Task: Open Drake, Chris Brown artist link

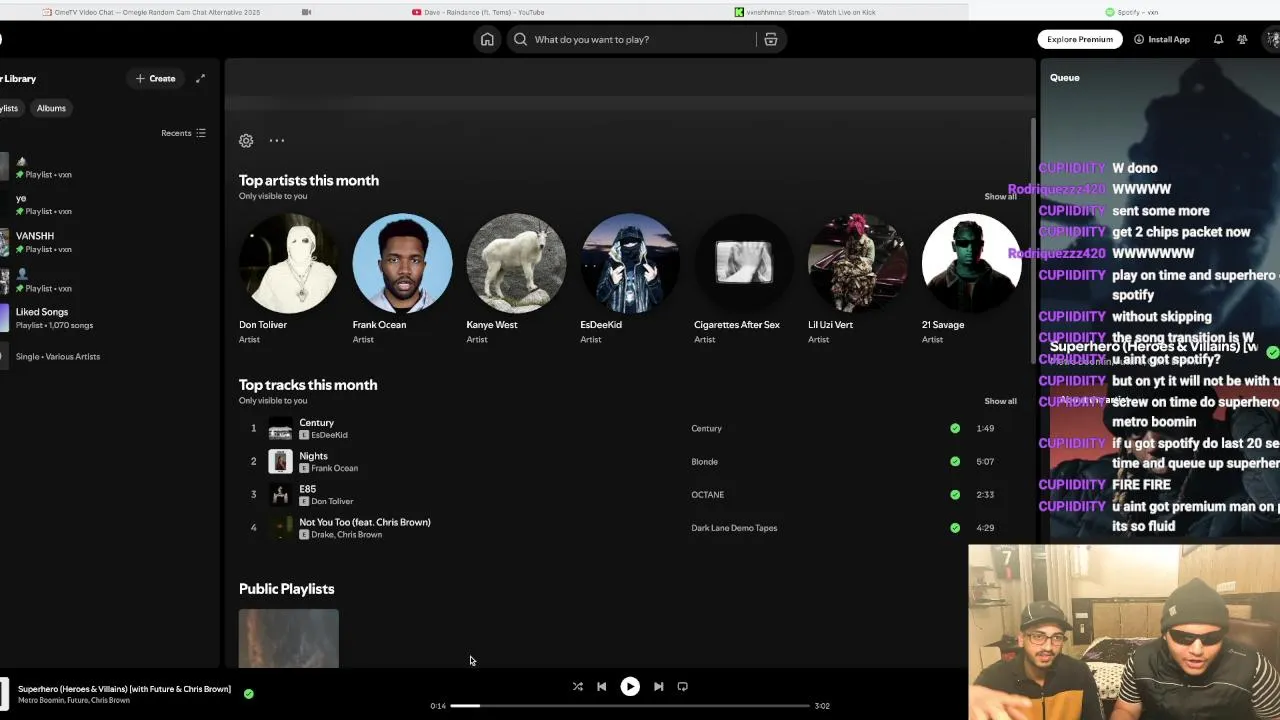Action: coord(346,535)
